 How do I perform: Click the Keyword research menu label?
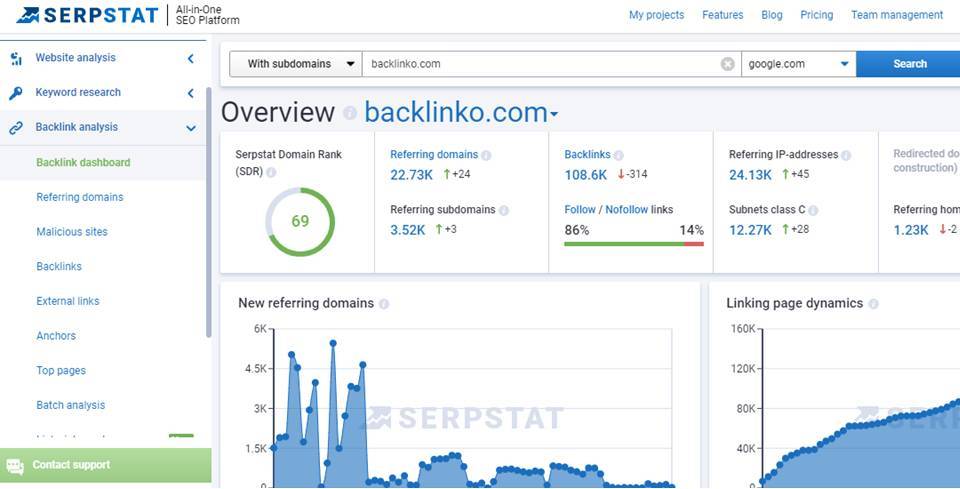coord(78,93)
